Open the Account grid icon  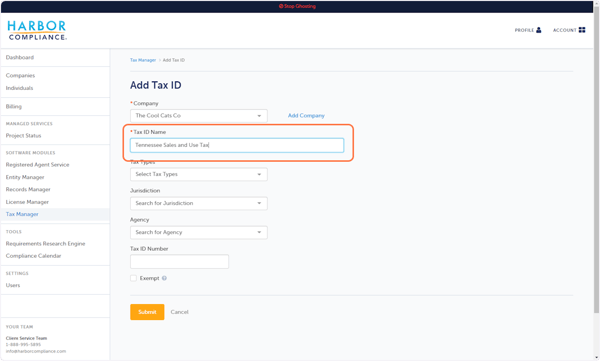coord(582,30)
